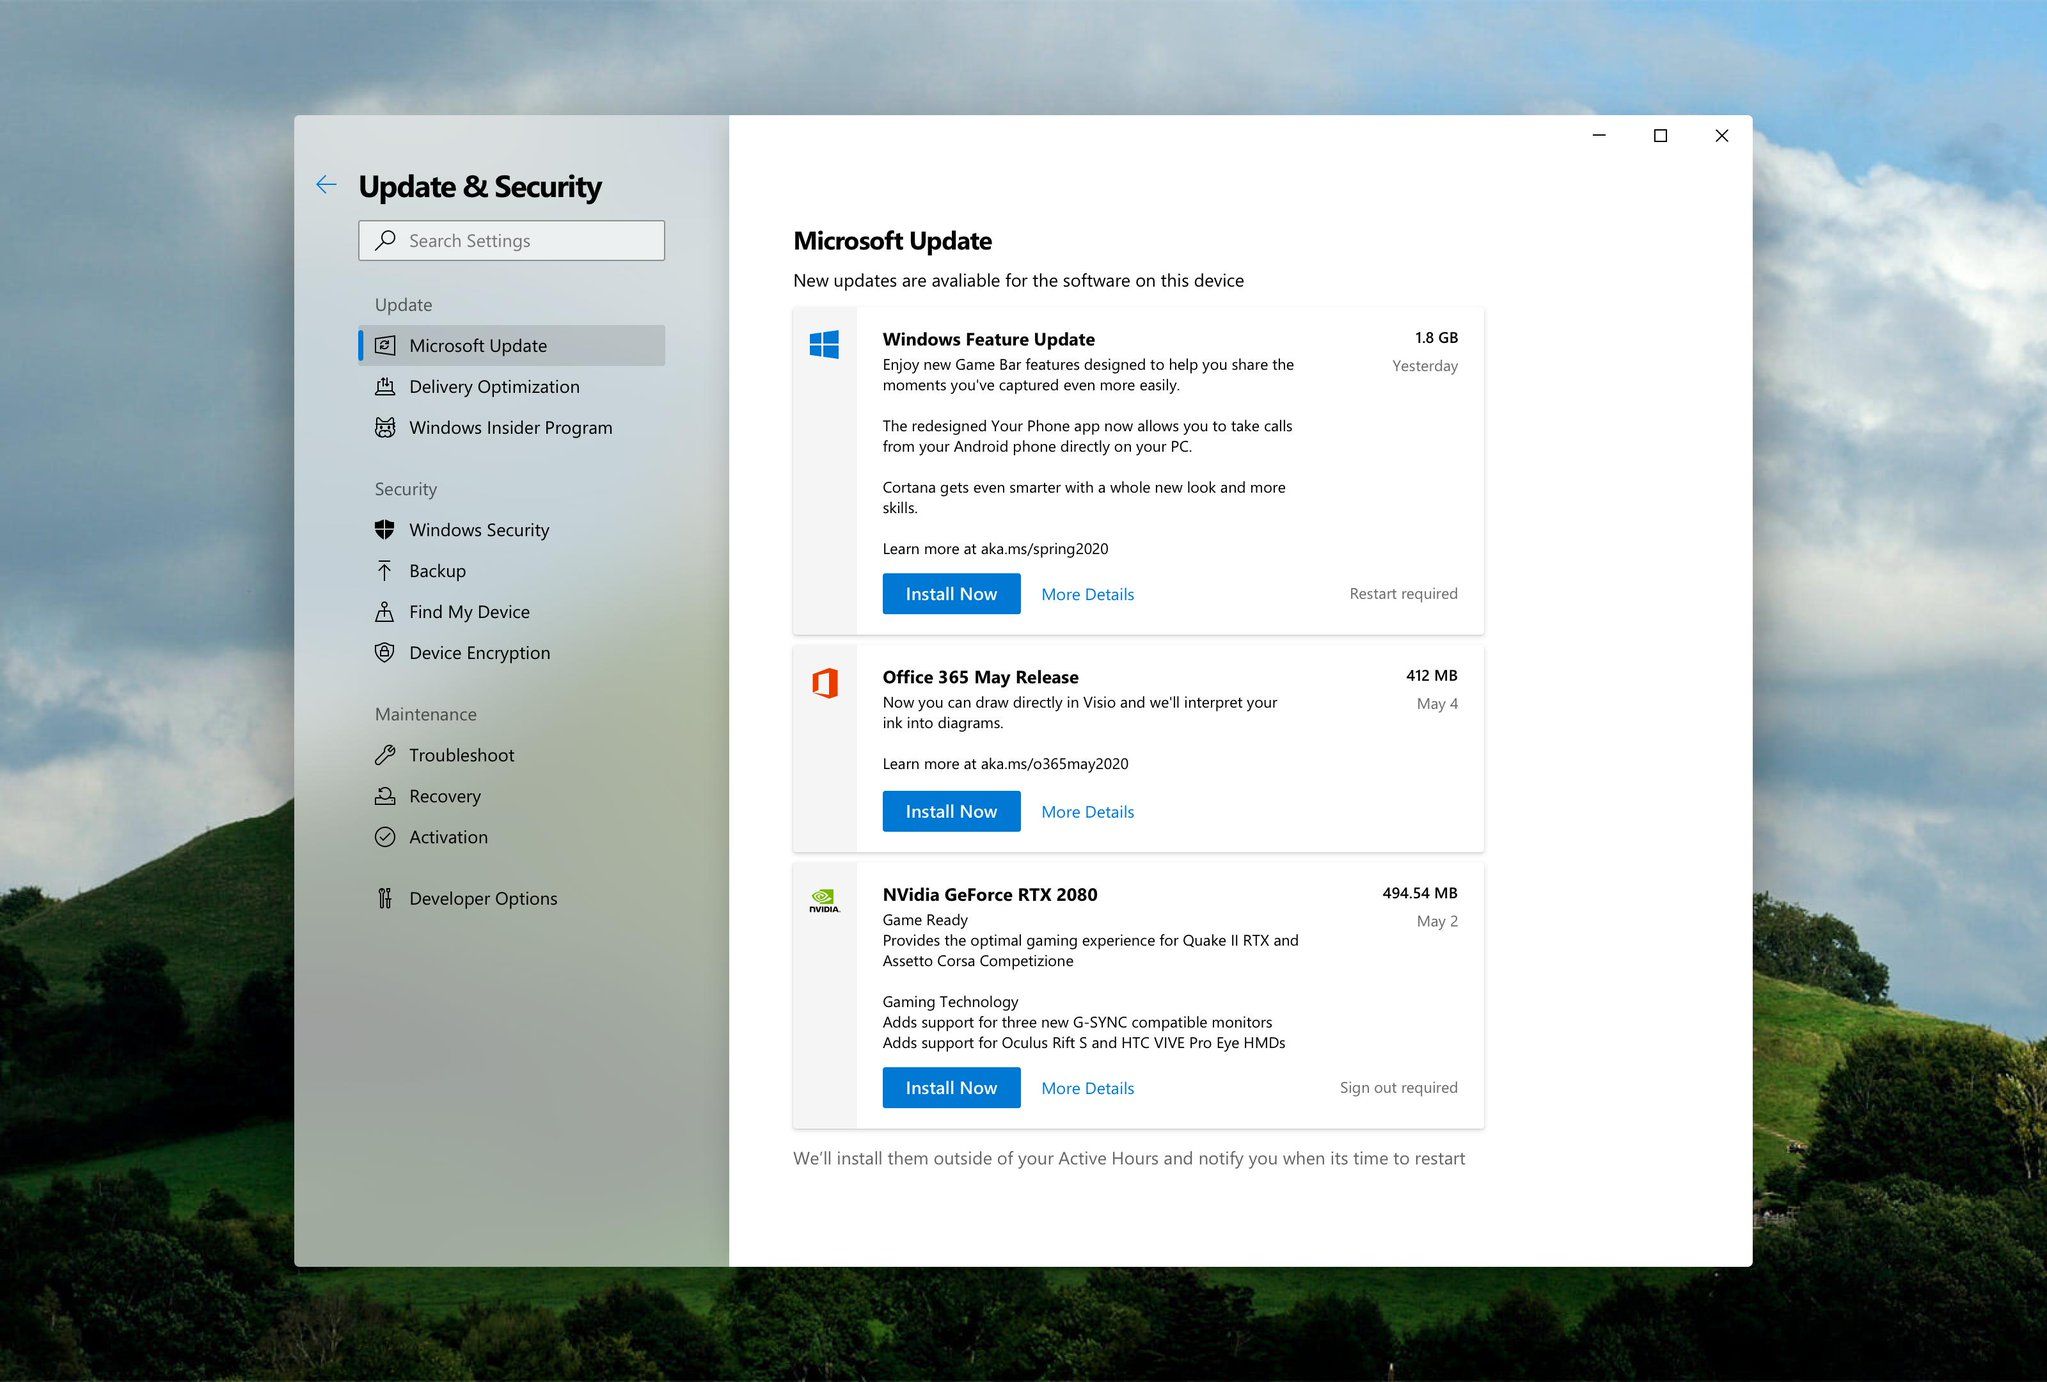The width and height of the screenshot is (2047, 1382).
Task: Open Microsoft Update page
Action: 512,345
